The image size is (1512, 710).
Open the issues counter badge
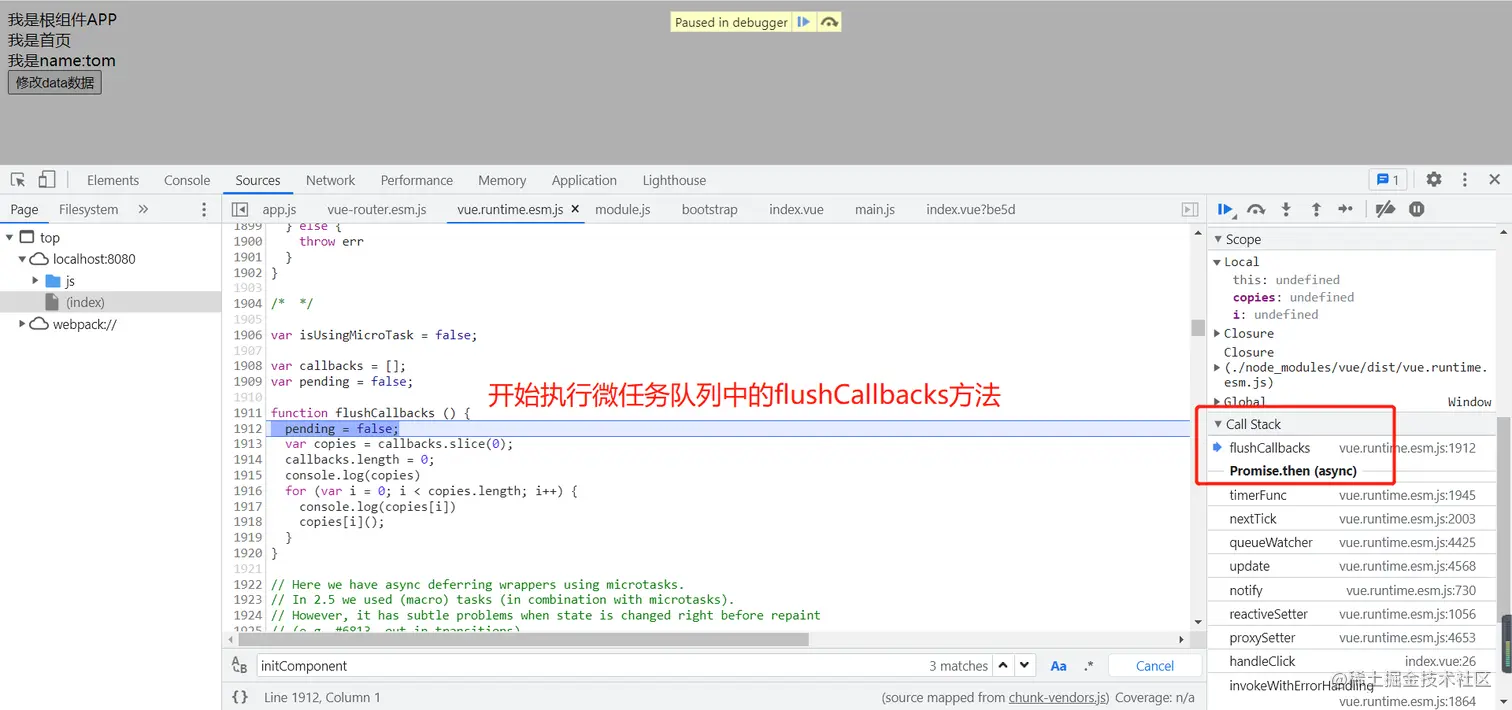click(x=1388, y=180)
